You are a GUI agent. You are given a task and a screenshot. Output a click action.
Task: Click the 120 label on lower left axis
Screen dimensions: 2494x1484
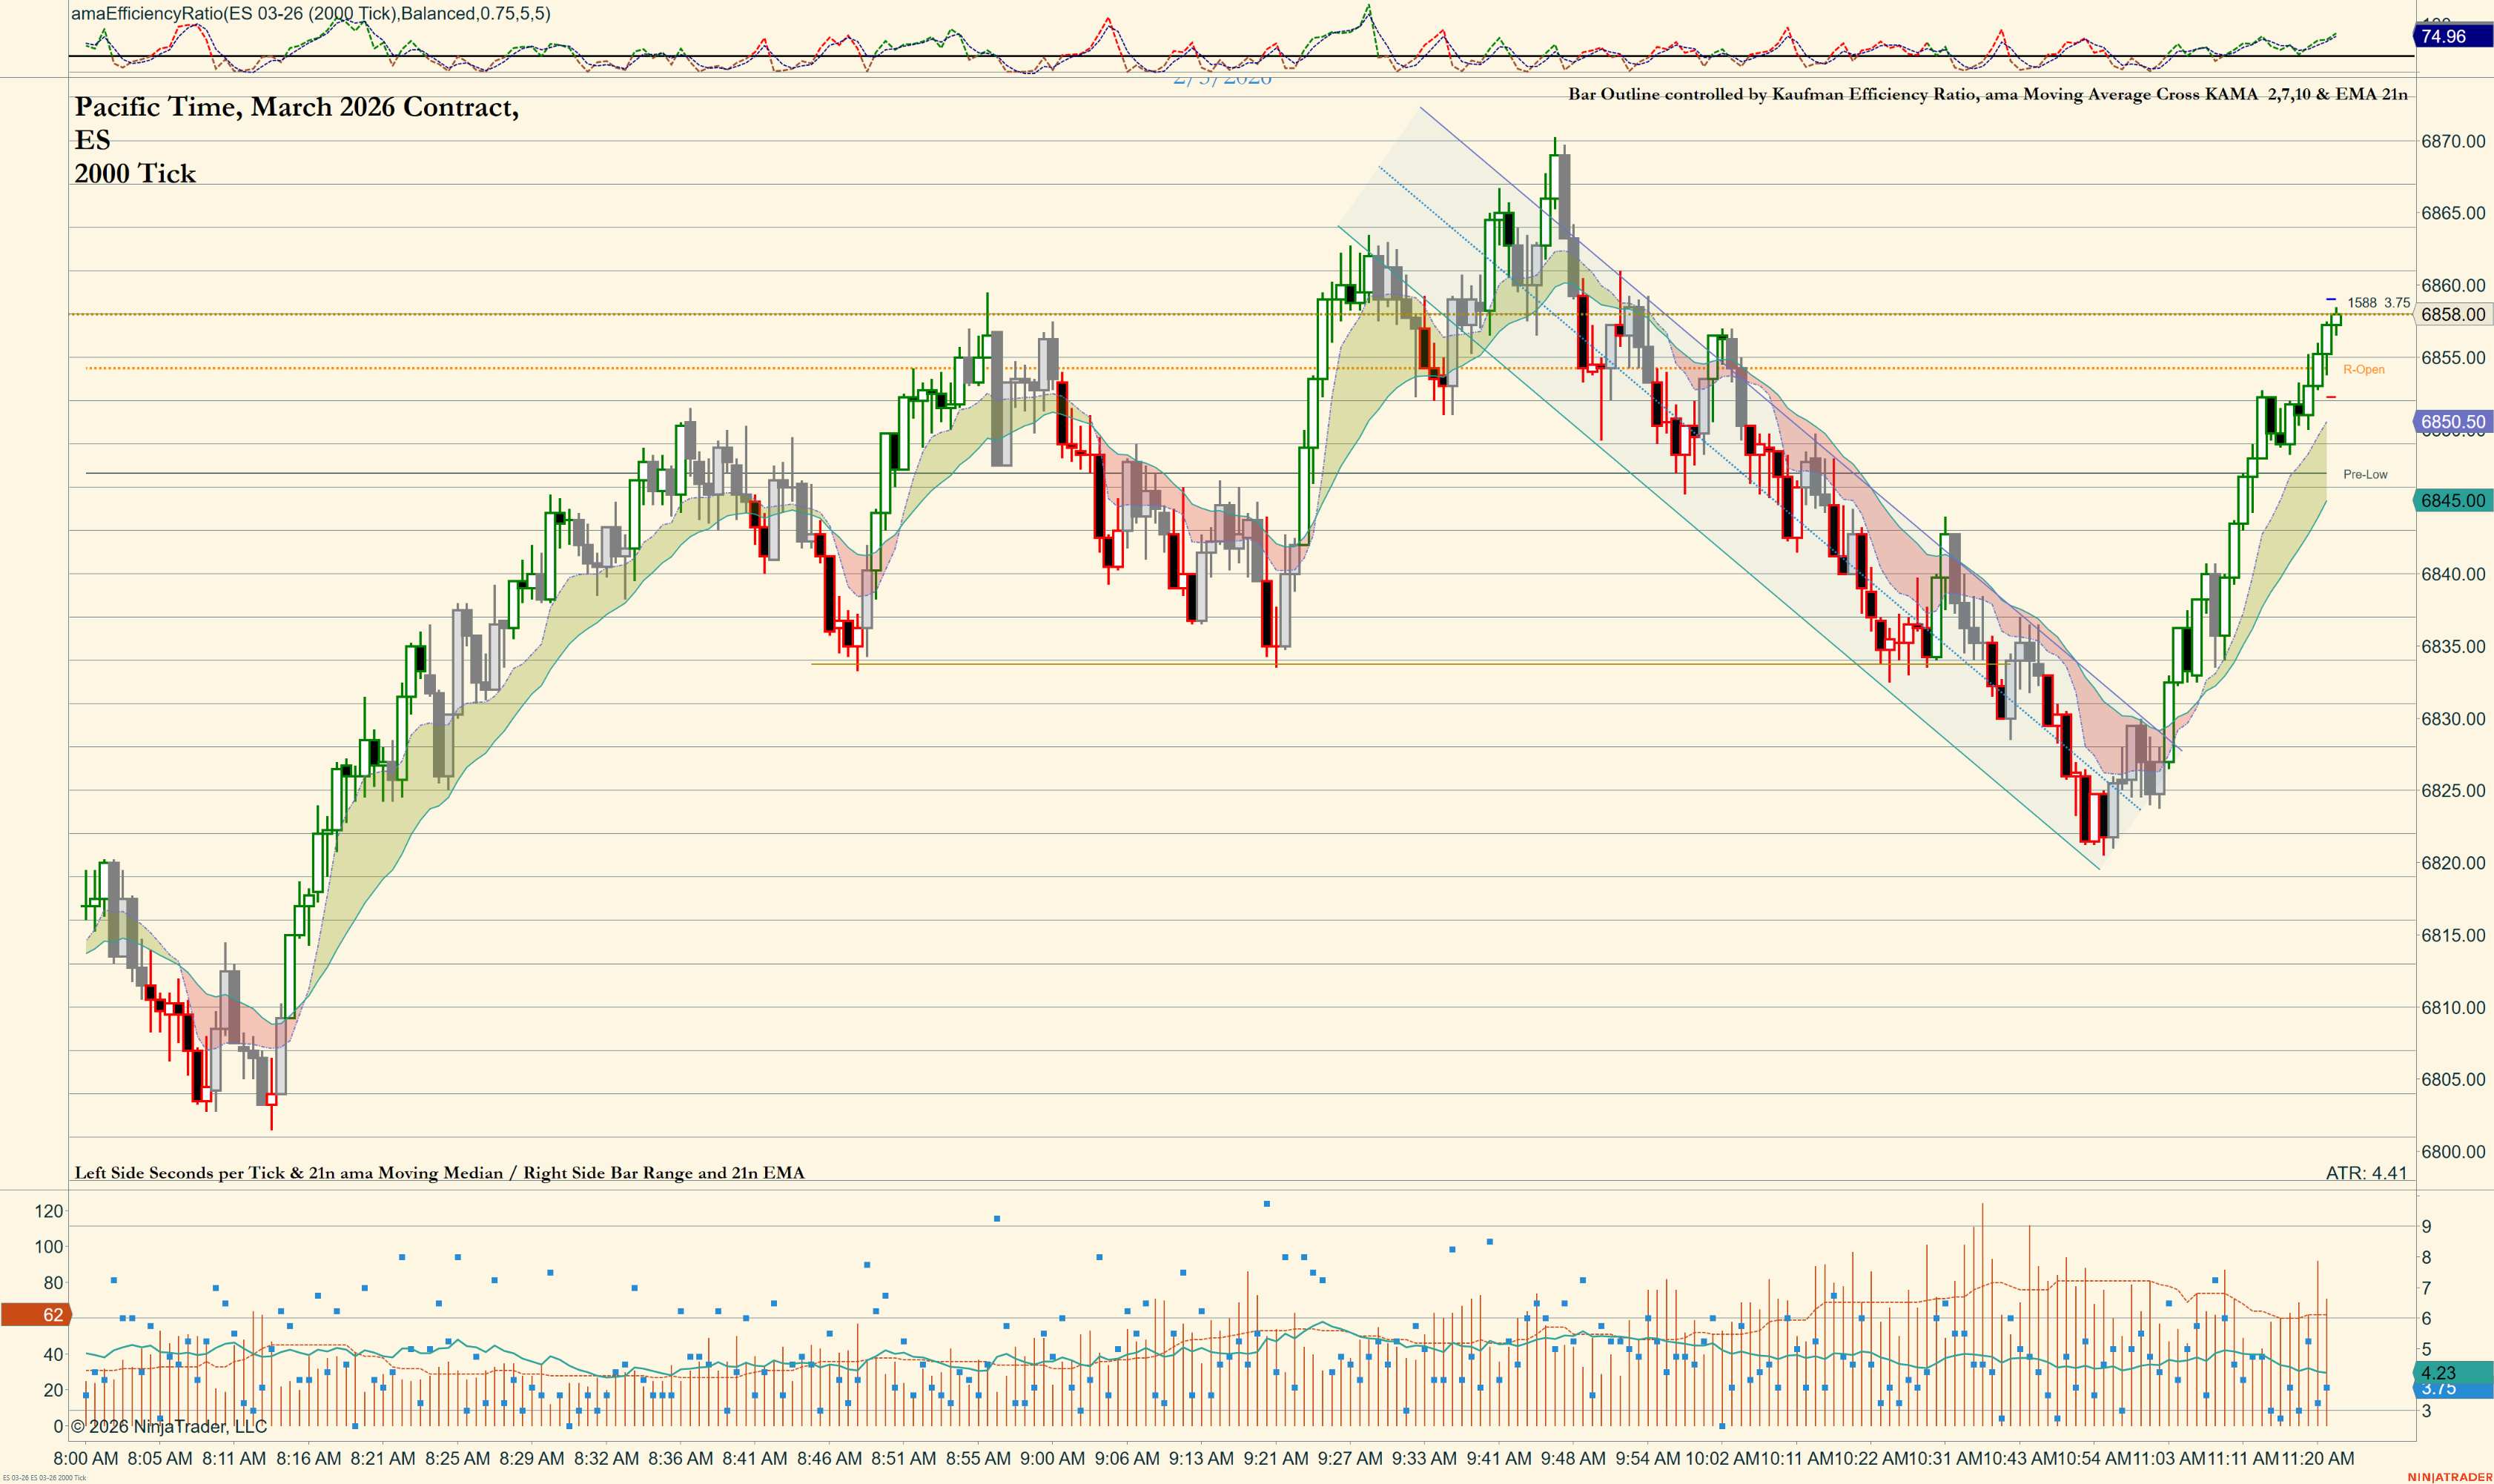(x=49, y=1211)
